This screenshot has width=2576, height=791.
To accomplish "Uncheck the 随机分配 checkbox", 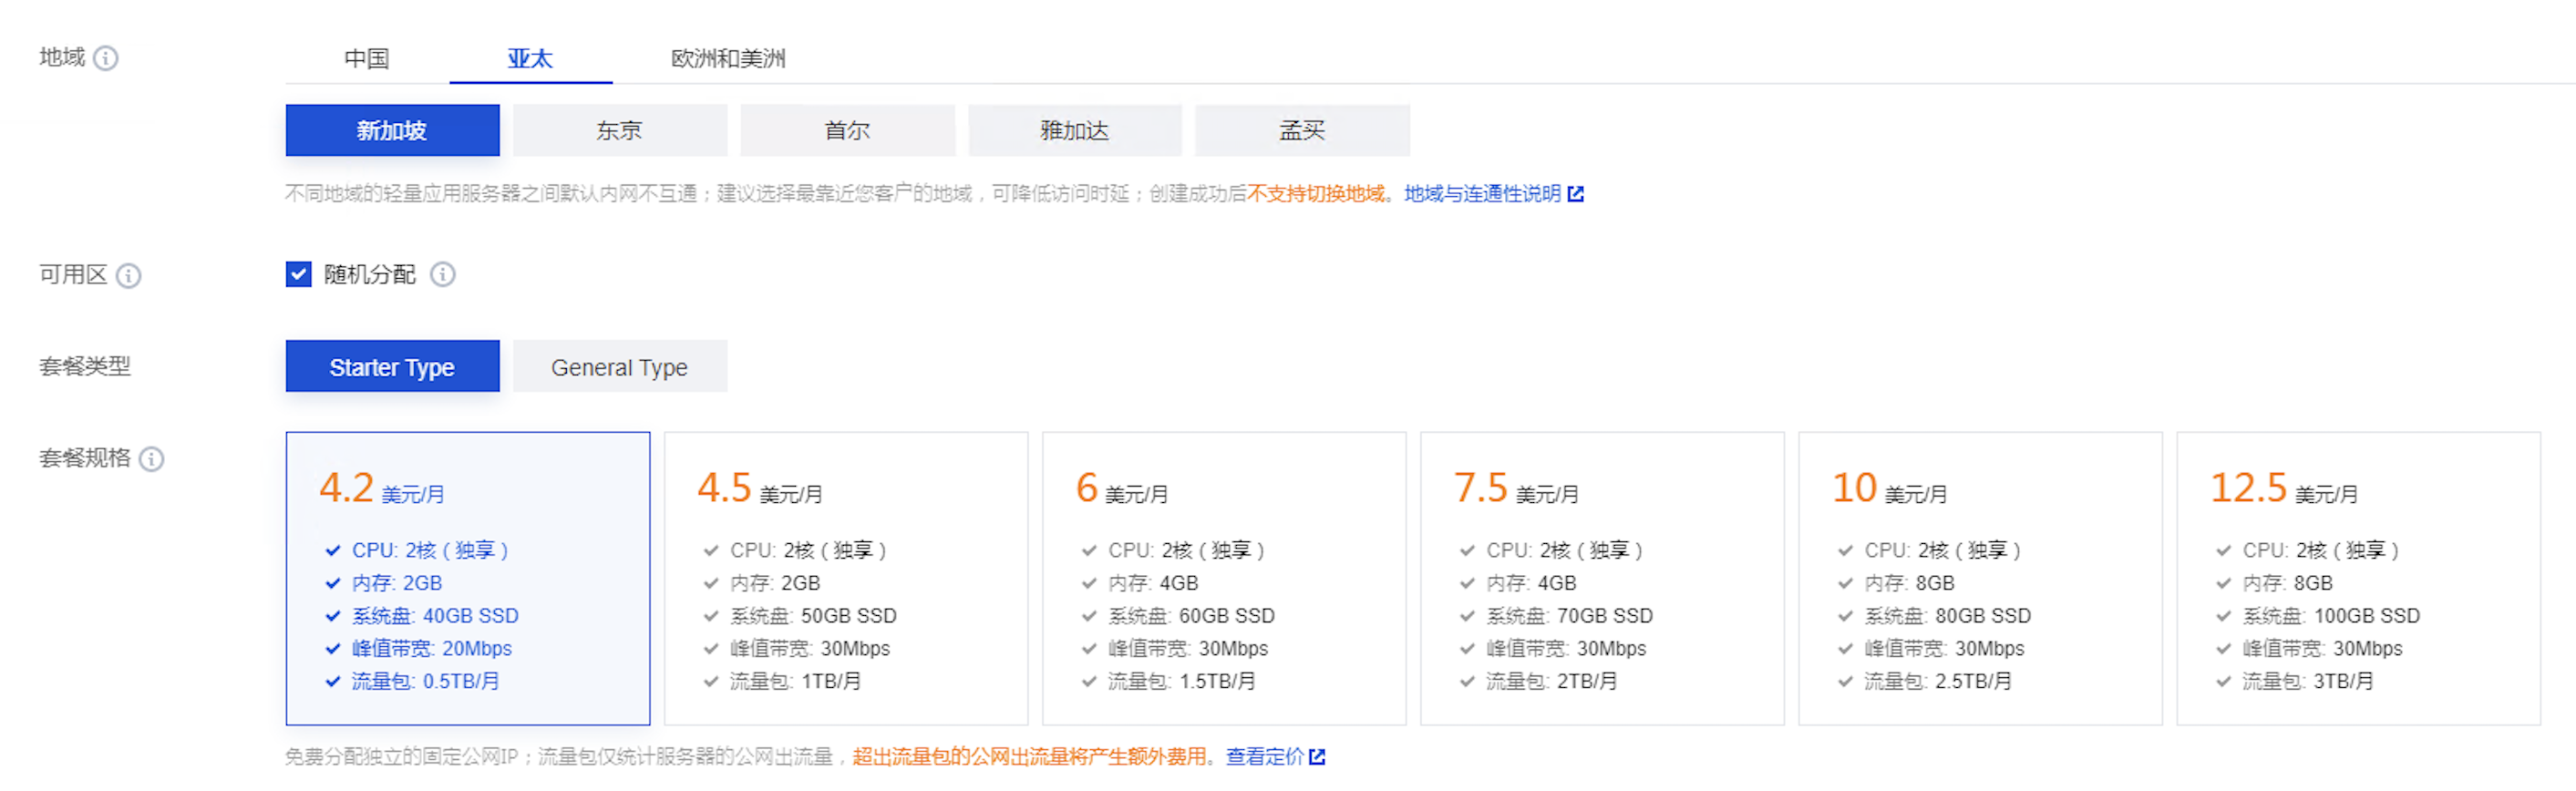I will click(298, 274).
